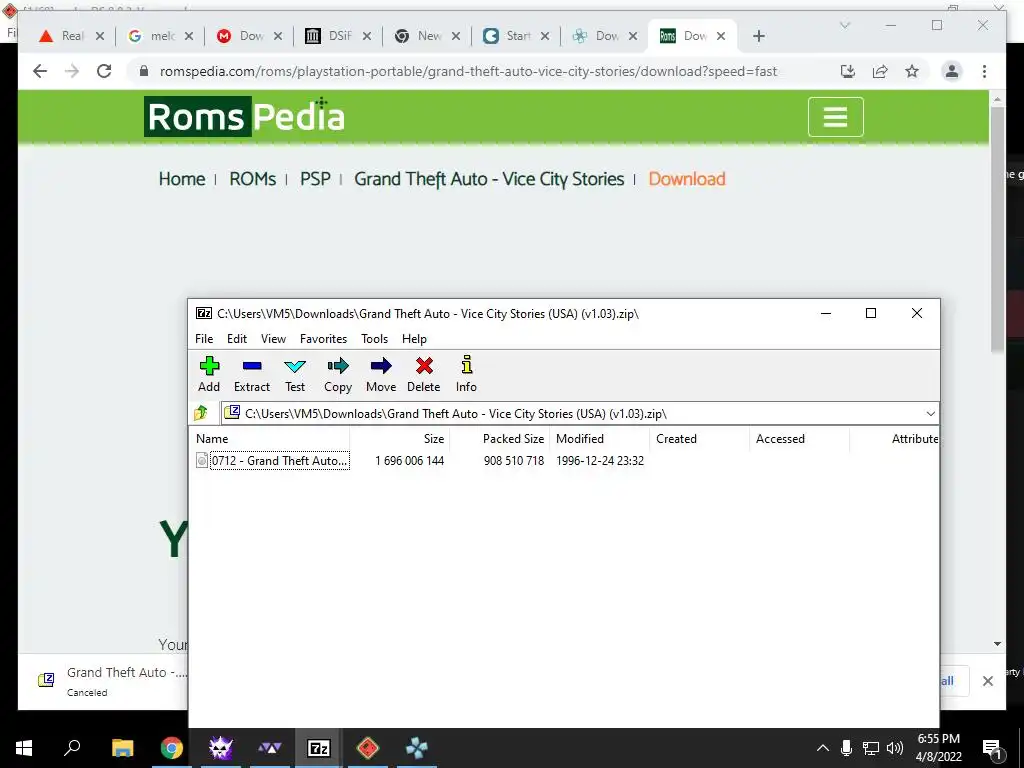The width and height of the screenshot is (1024, 768).
Task: Click the install page icon in Chrome
Action: point(848,71)
